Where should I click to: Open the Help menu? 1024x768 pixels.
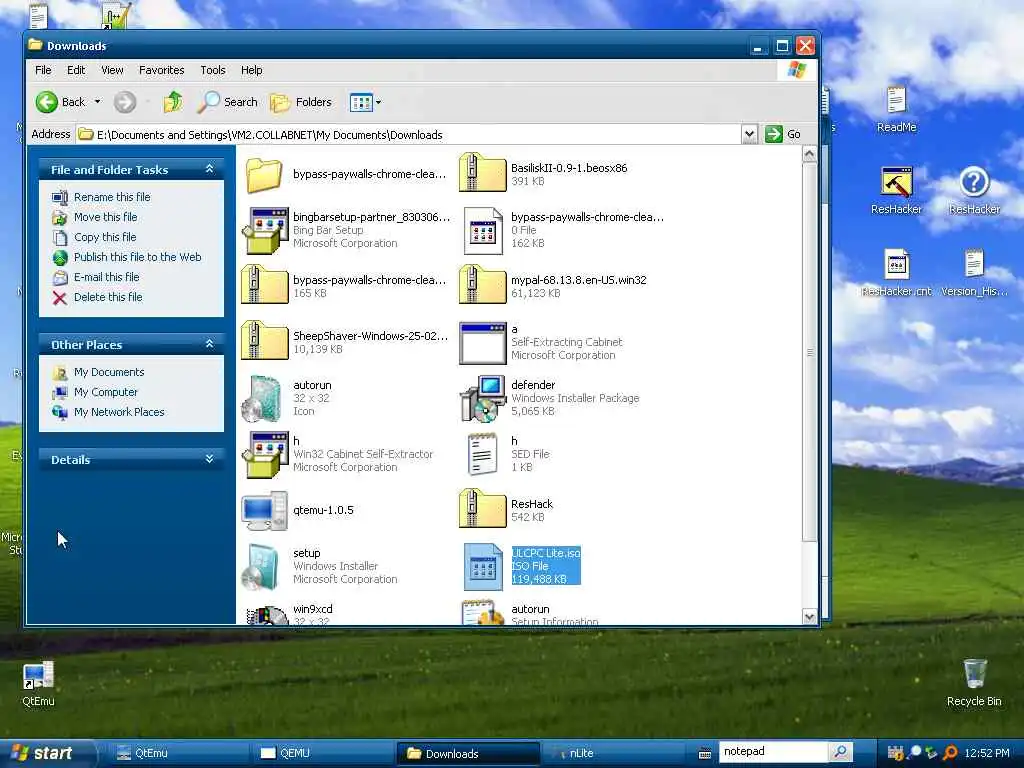coord(251,70)
